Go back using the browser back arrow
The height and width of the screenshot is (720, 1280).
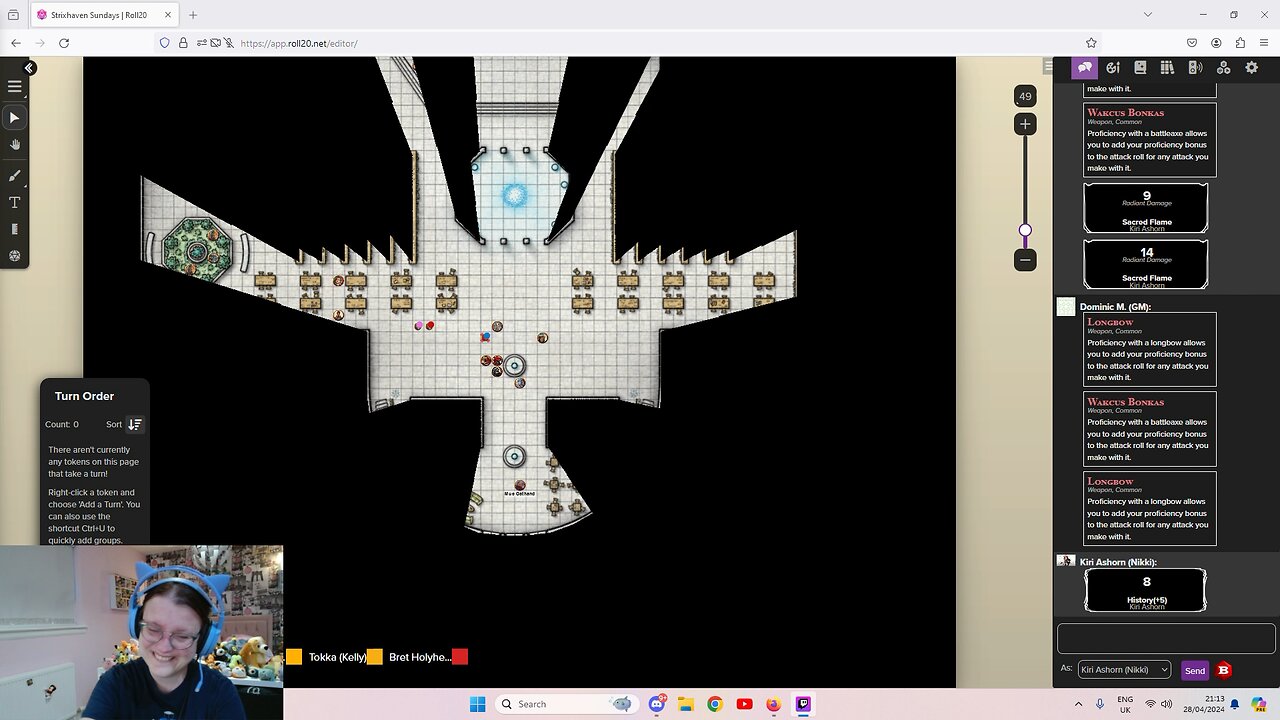16,43
